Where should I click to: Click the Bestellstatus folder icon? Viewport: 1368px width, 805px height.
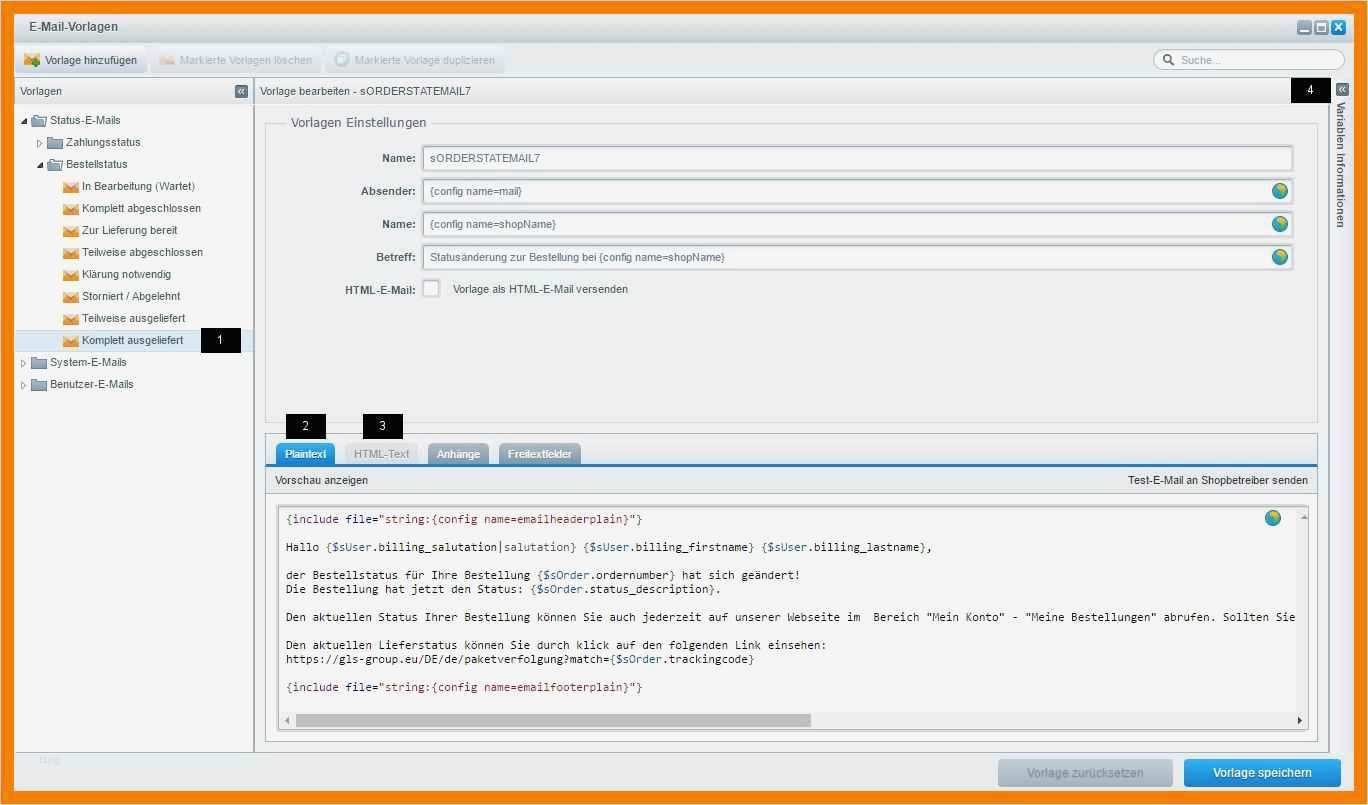(x=55, y=164)
